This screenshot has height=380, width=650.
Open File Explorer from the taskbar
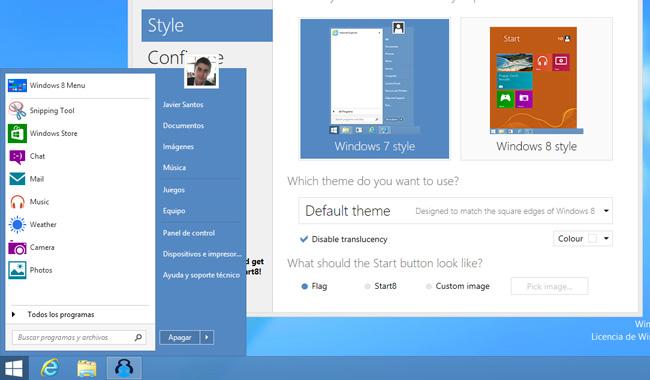(87, 368)
